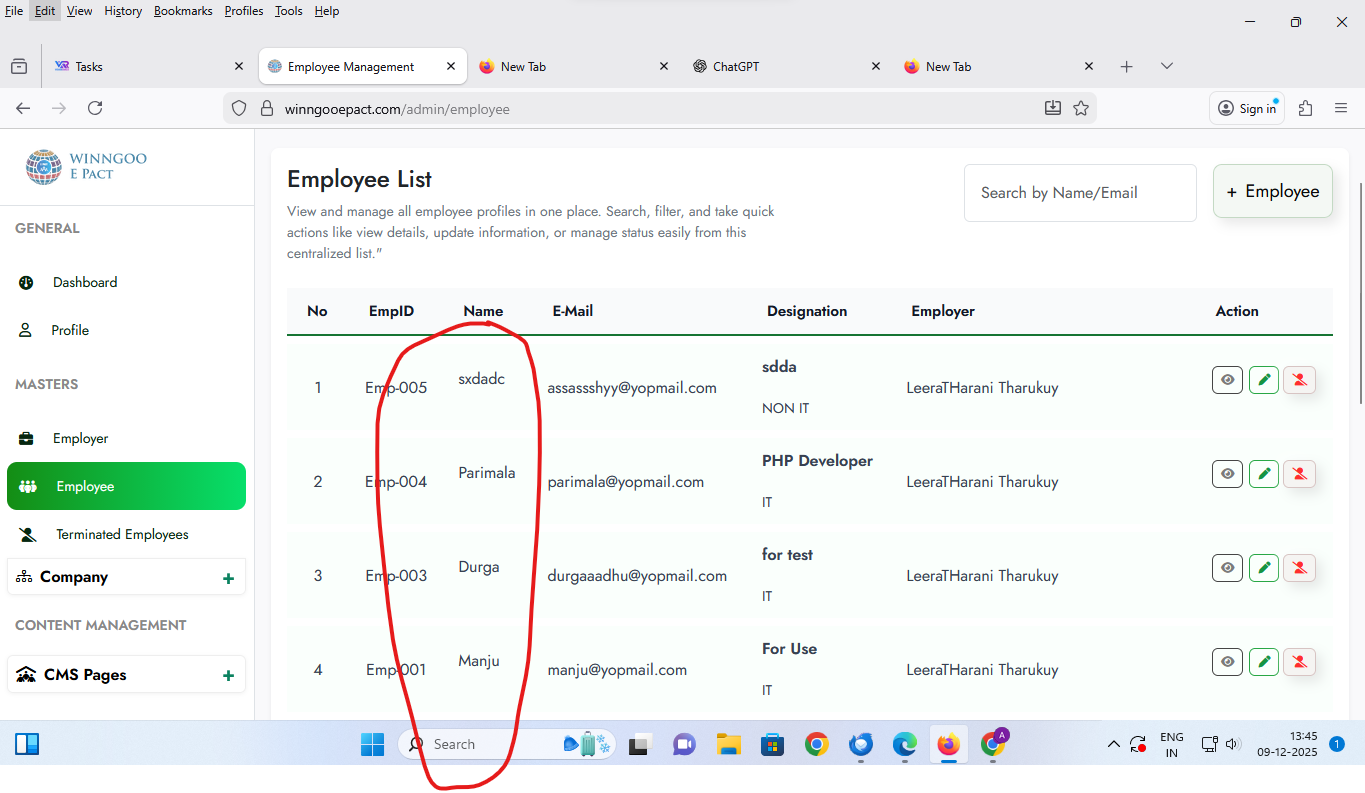Click the Search by Name/Email field
Image resolution: width=1365 pixels, height=793 pixels.
click(x=1079, y=193)
